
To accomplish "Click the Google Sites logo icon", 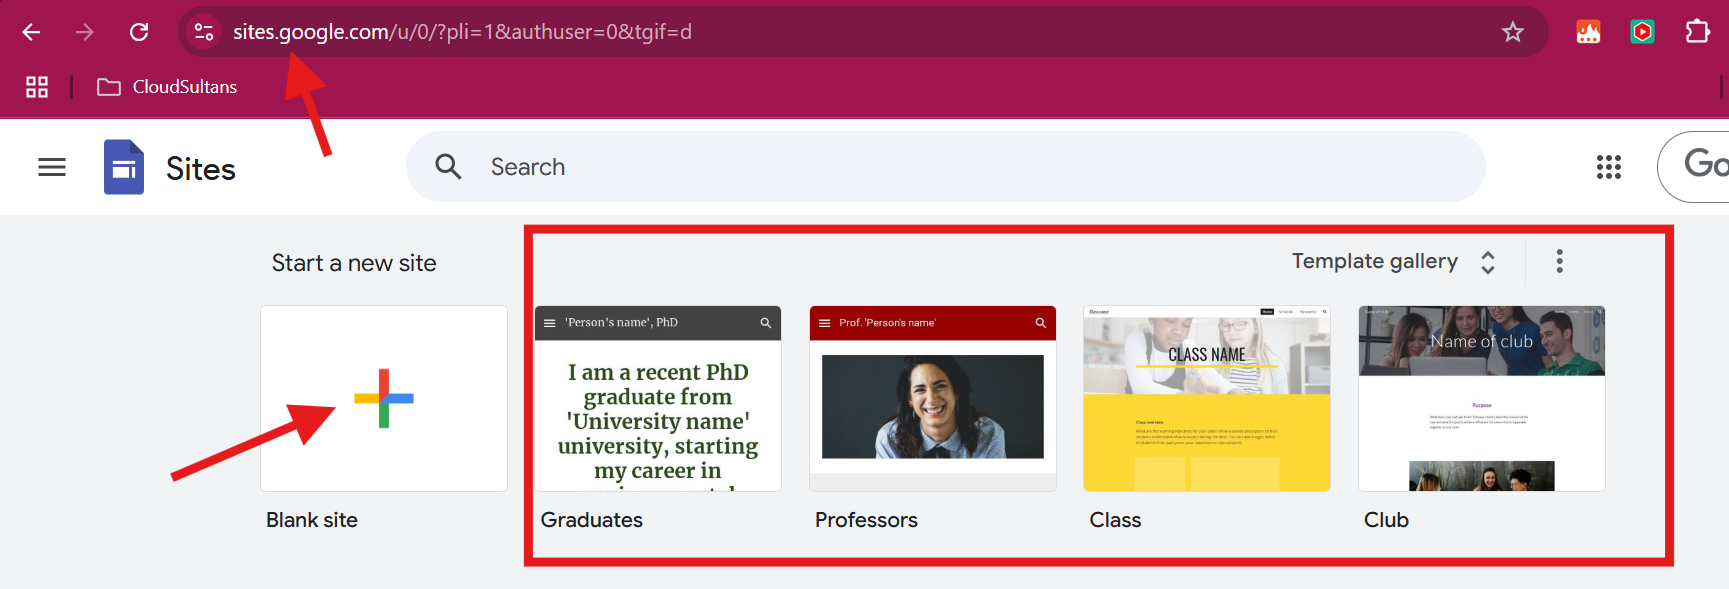I will (x=124, y=167).
